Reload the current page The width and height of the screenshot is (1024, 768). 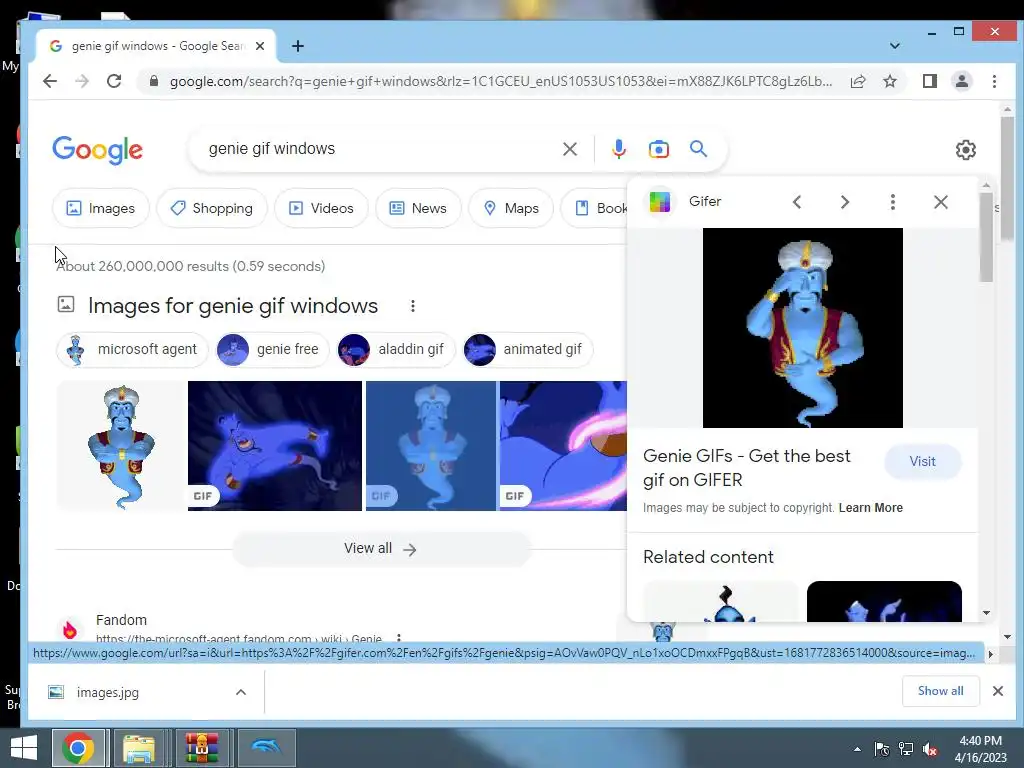[114, 81]
